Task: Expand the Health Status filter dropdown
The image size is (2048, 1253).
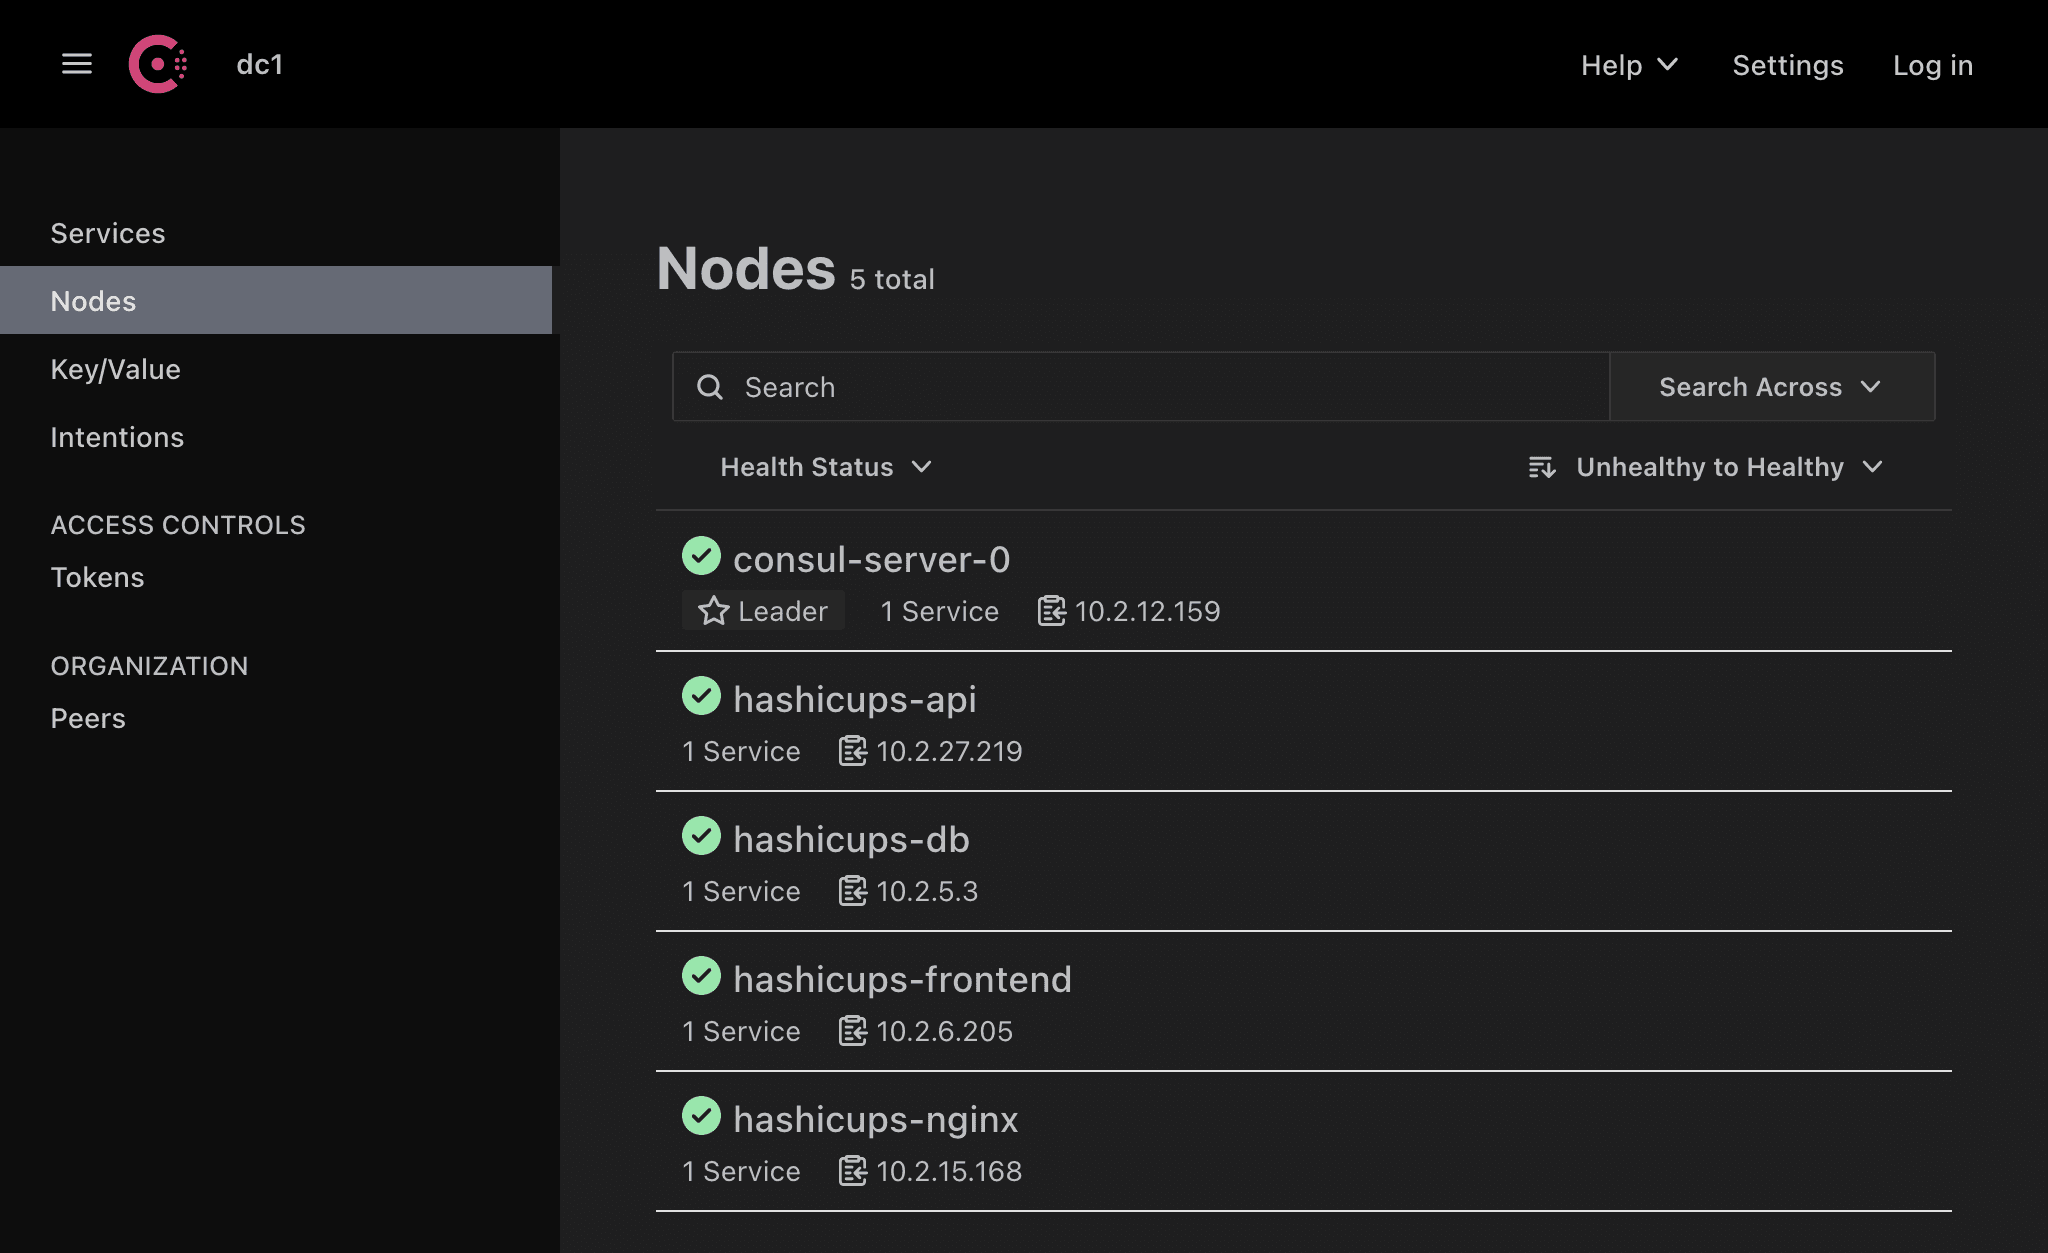Action: (x=825, y=466)
